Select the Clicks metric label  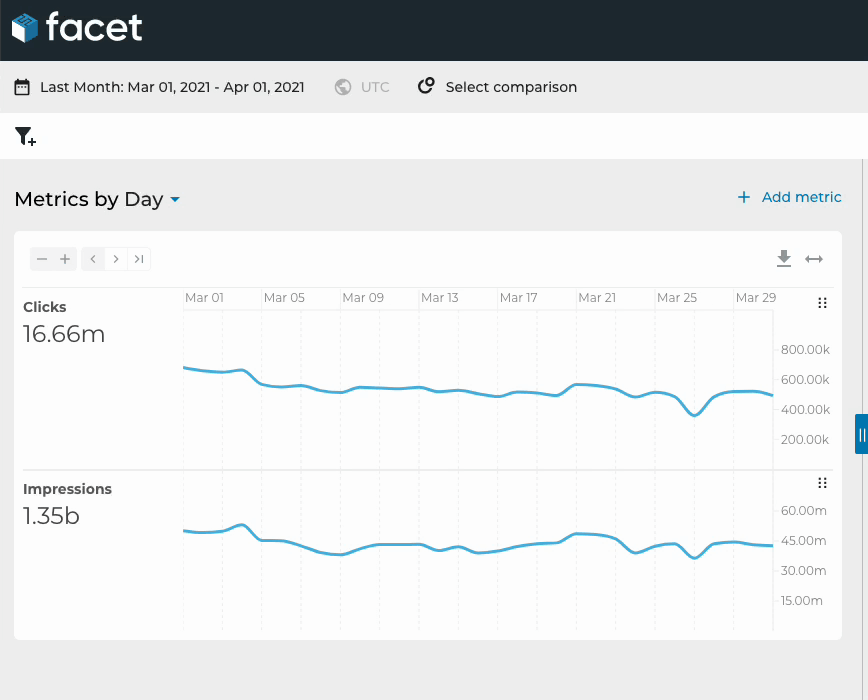45,307
